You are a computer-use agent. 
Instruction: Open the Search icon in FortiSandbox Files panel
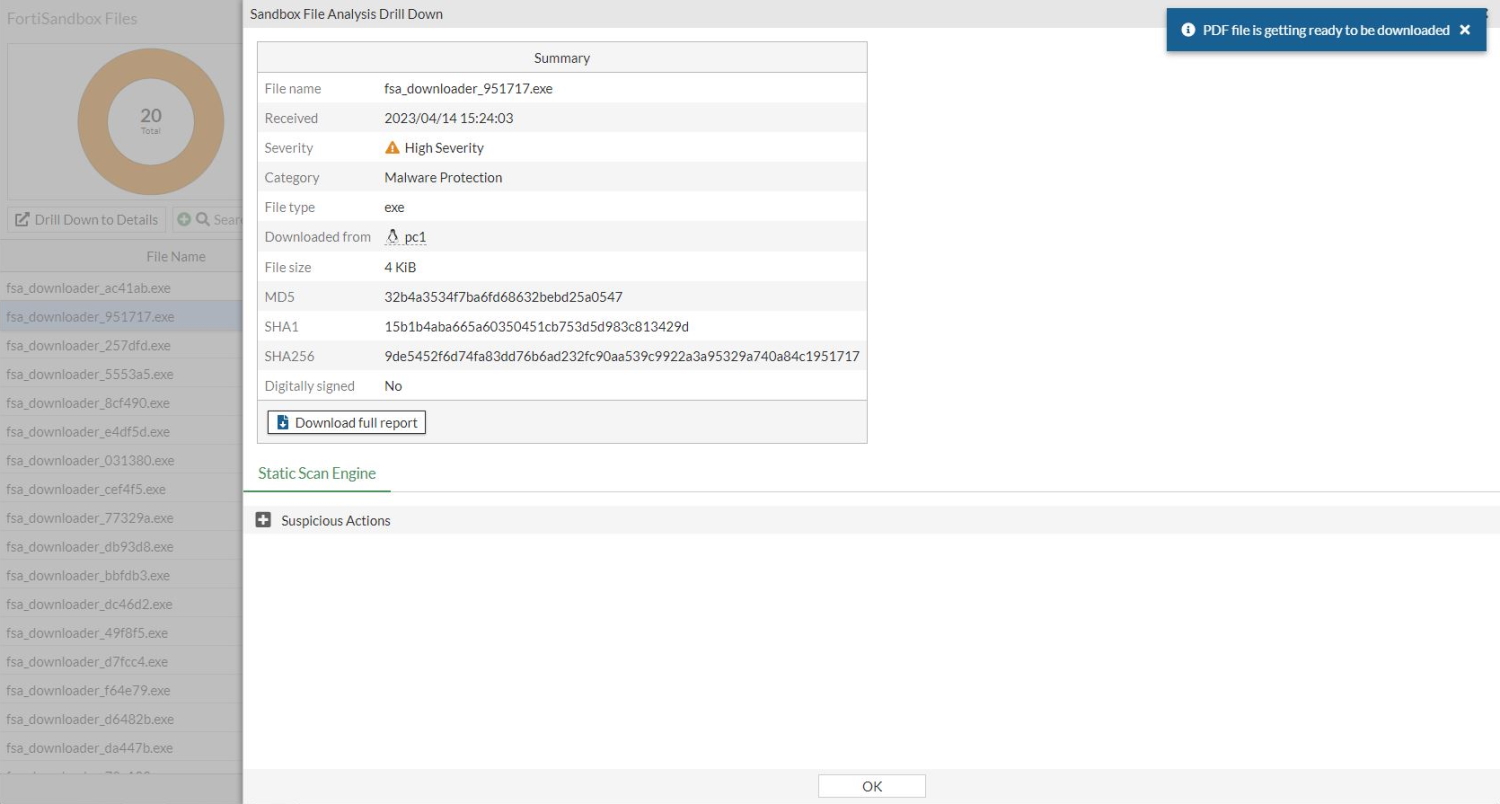point(201,219)
